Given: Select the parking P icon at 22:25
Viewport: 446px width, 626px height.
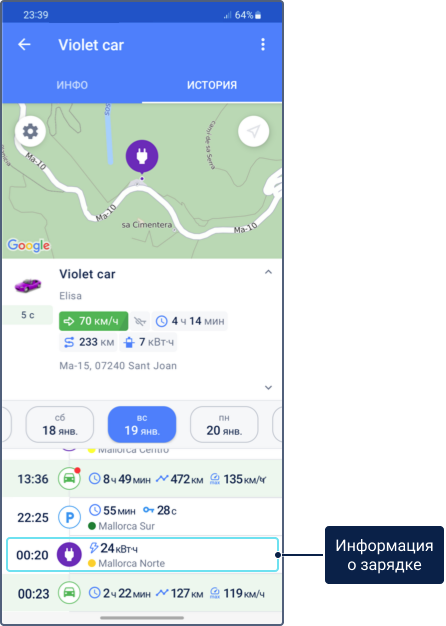Looking at the screenshot, I should pyautogui.click(x=69, y=517).
